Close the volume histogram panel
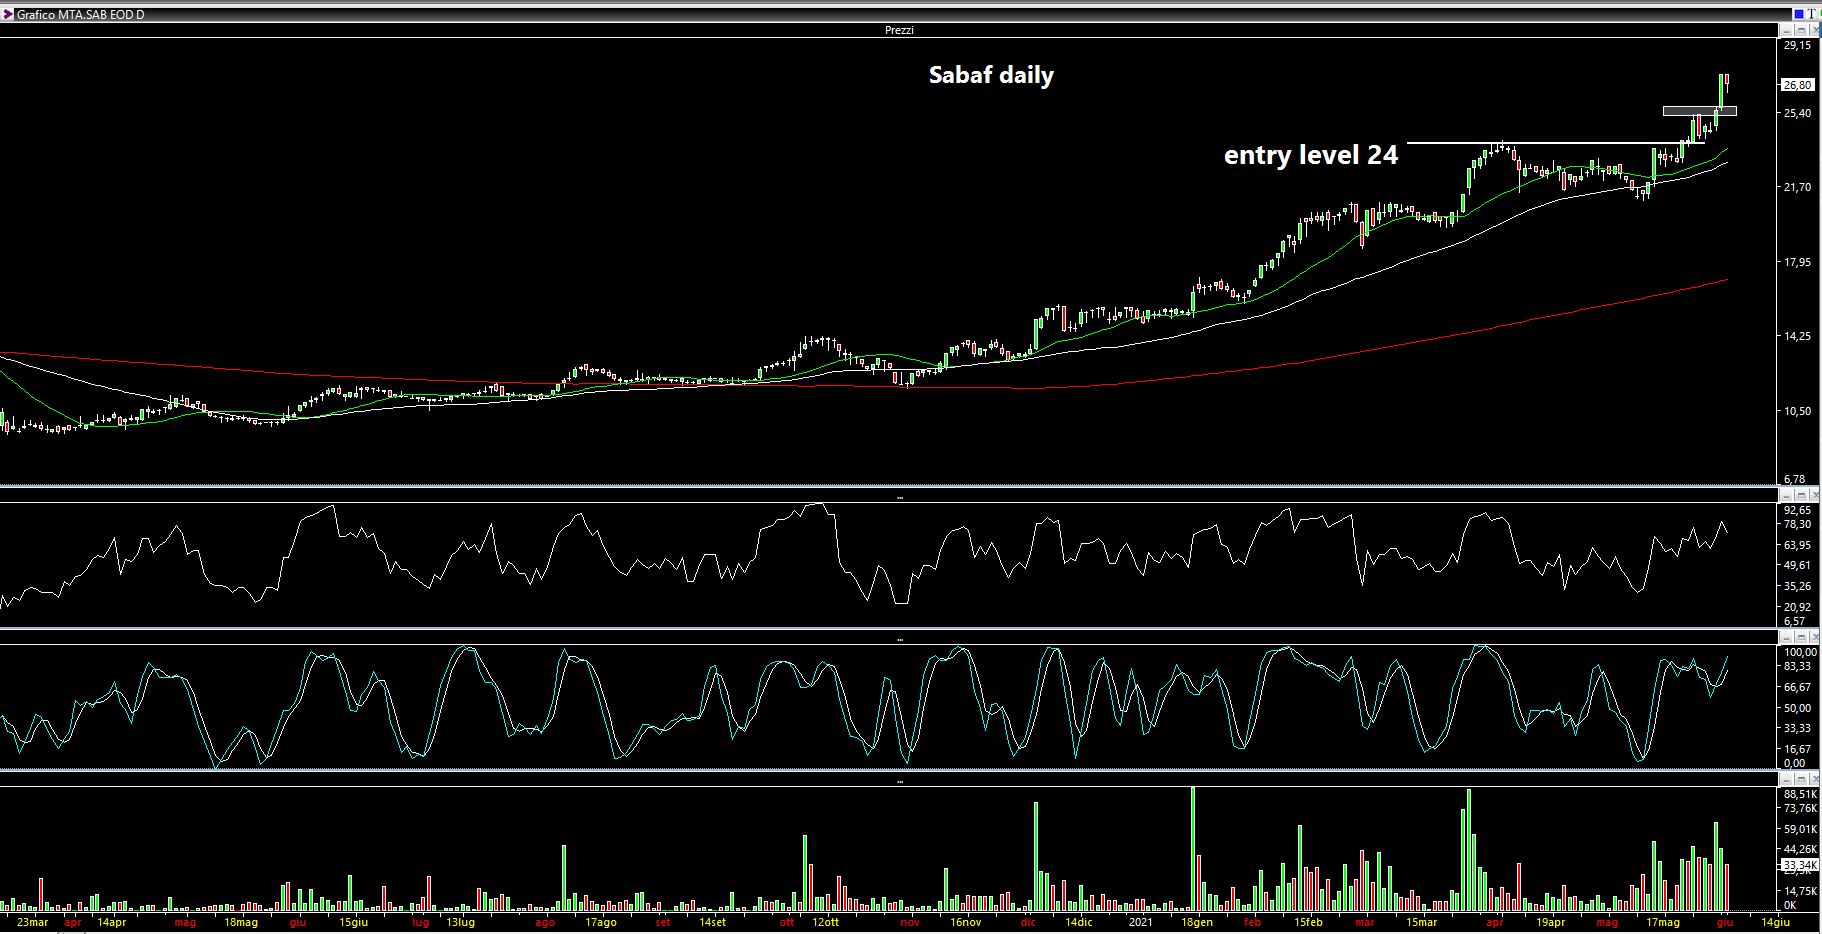This screenshot has height=934, width=1822. pos(1814,779)
